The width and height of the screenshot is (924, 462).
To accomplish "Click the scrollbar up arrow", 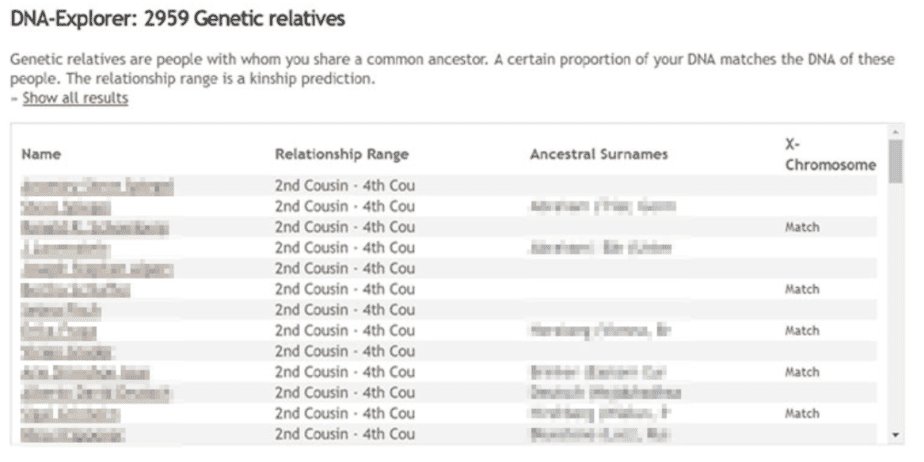I will pos(896,132).
